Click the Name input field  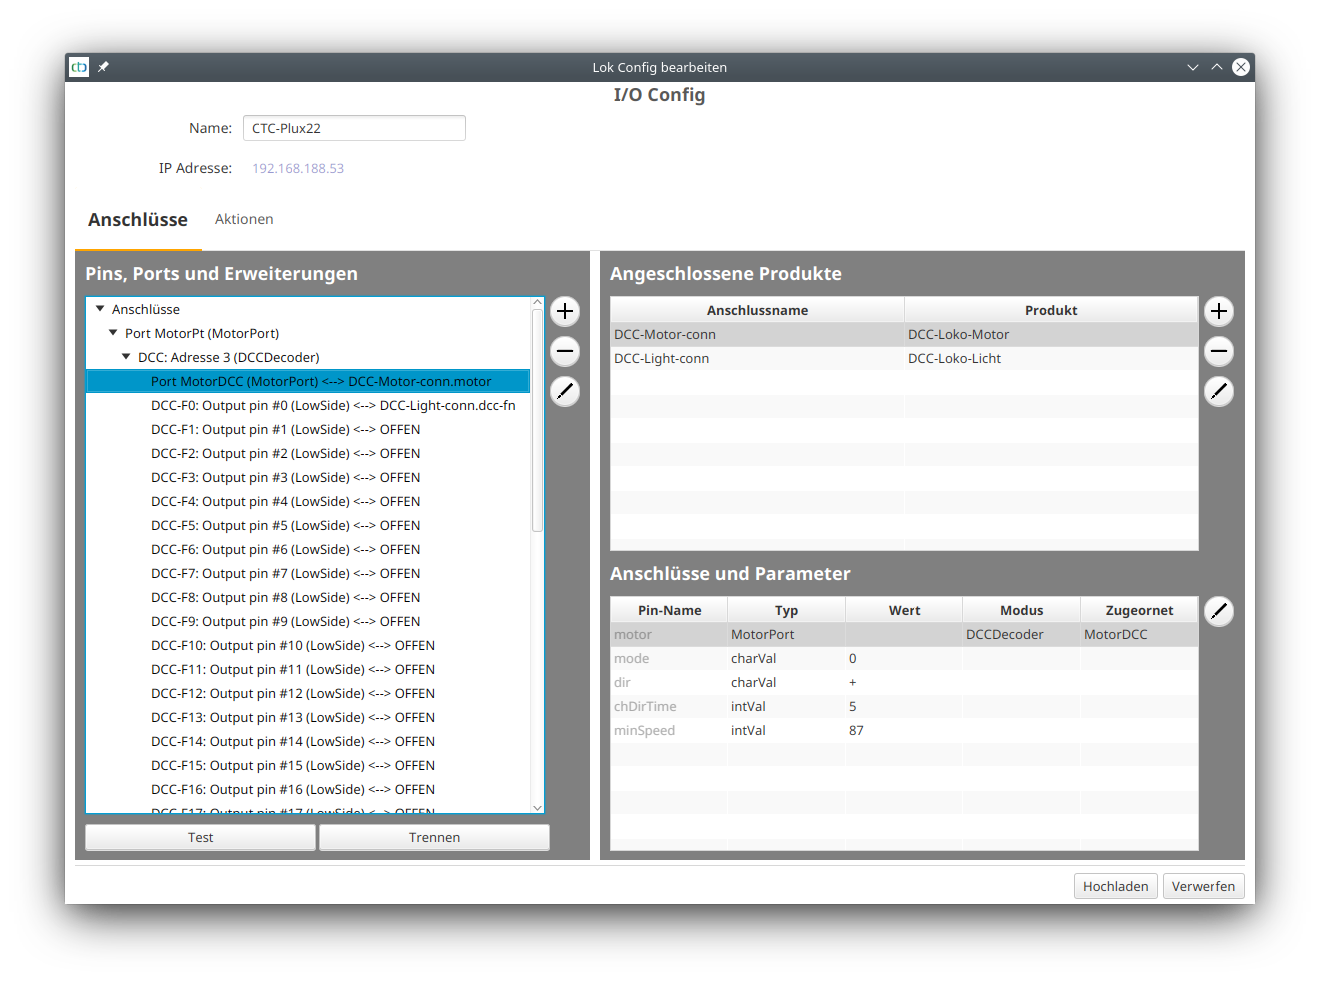coord(354,128)
